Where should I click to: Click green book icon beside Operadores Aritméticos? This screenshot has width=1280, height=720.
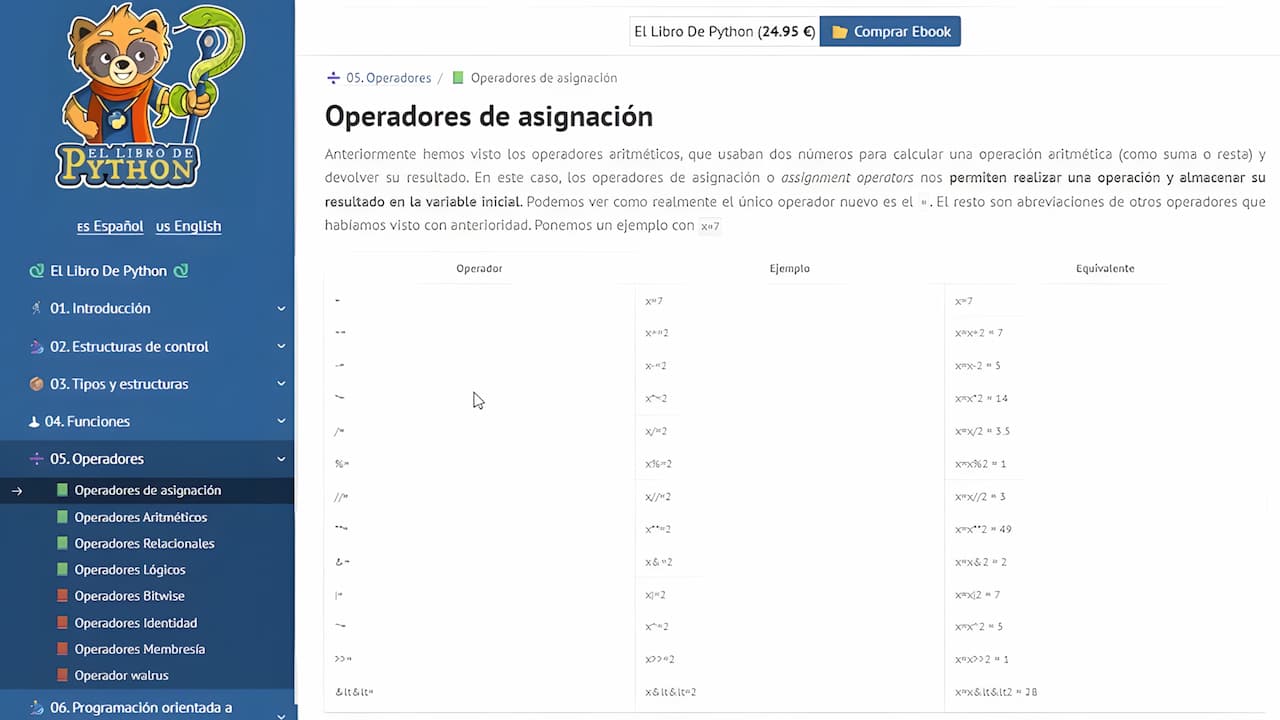pos(62,517)
